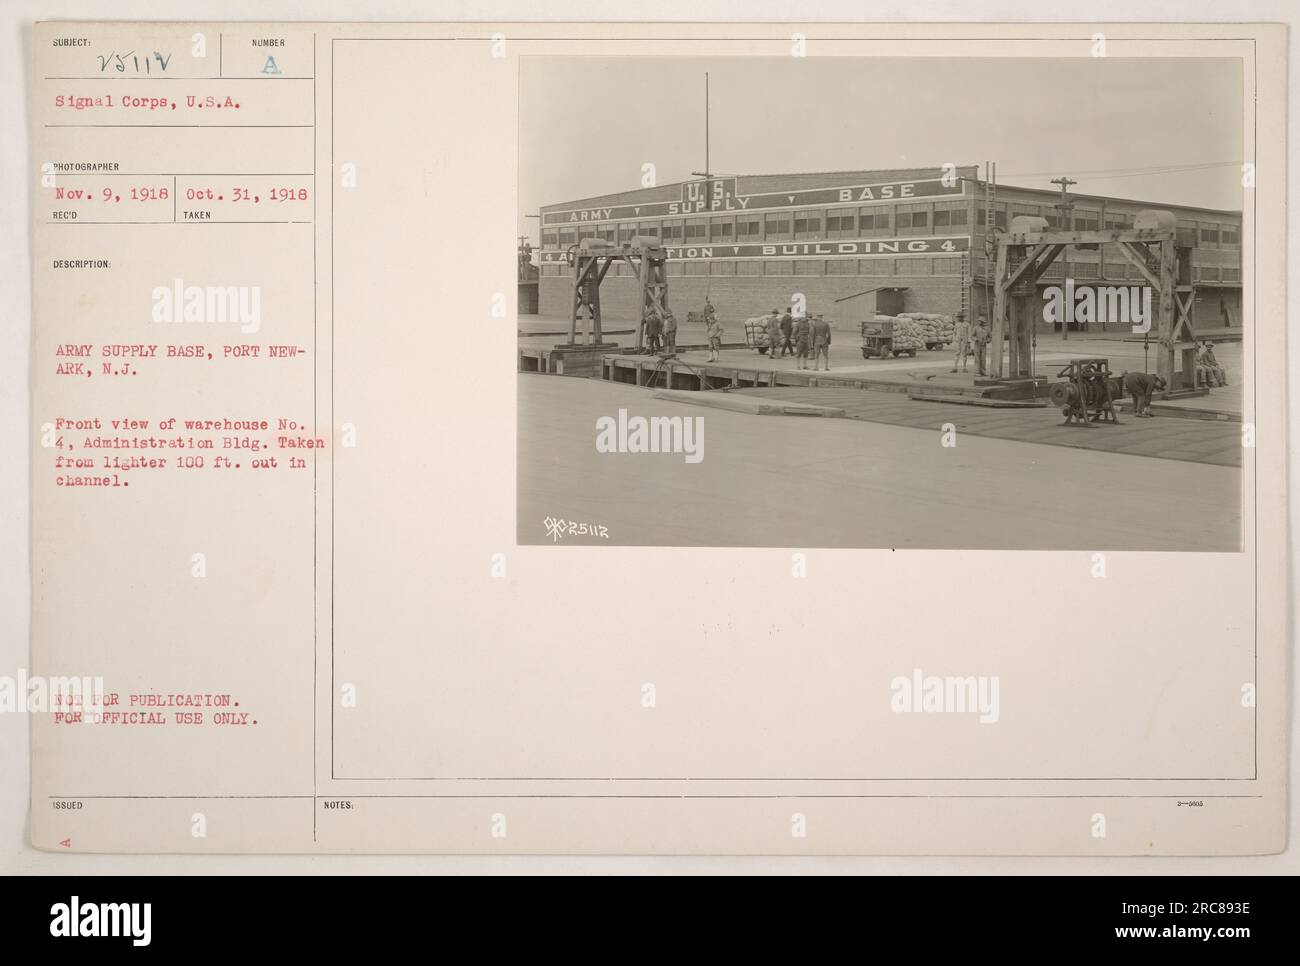Click the "DESCRIPTION:" label

83,265
